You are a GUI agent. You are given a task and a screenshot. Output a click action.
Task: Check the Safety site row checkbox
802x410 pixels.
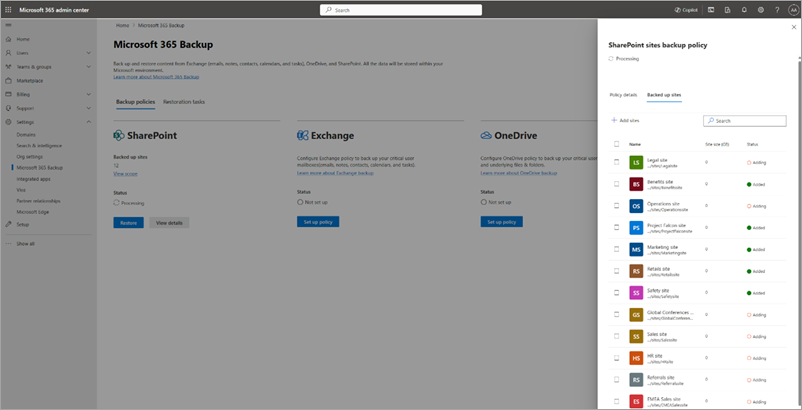(x=616, y=292)
